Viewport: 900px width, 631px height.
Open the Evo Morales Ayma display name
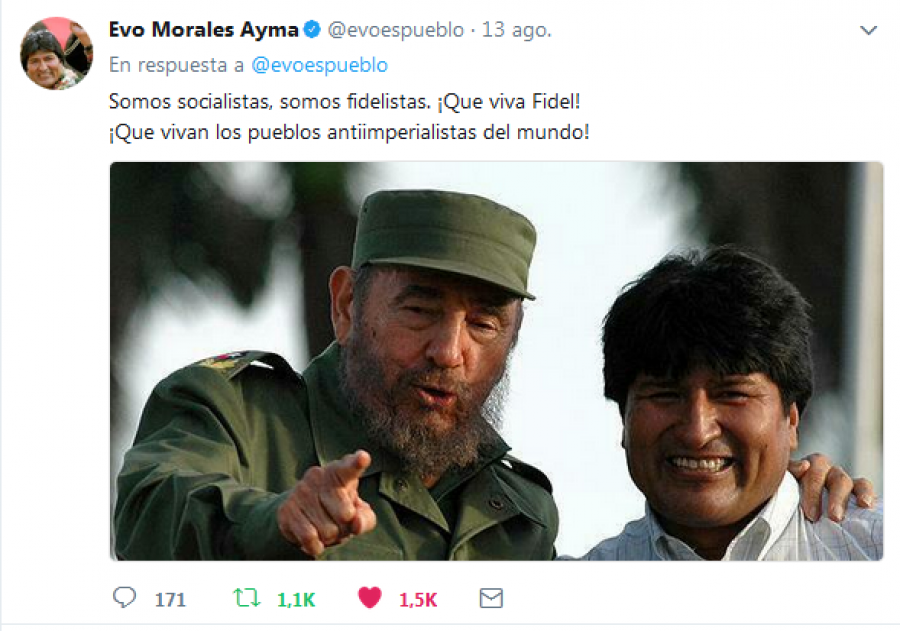pyautogui.click(x=204, y=30)
